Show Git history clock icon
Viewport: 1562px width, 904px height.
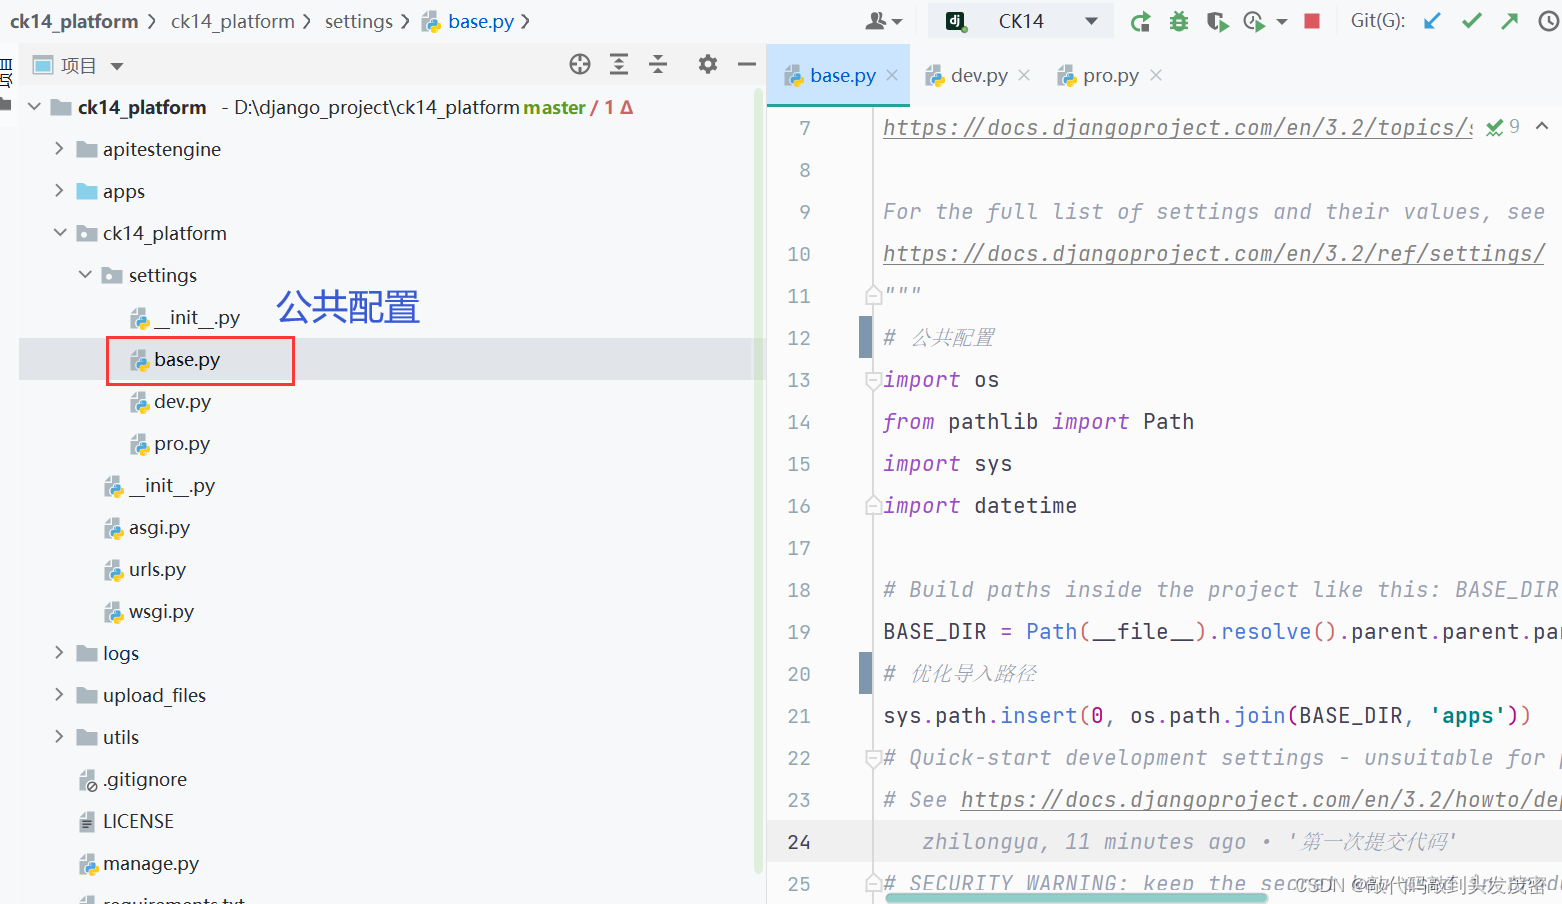coord(1549,21)
